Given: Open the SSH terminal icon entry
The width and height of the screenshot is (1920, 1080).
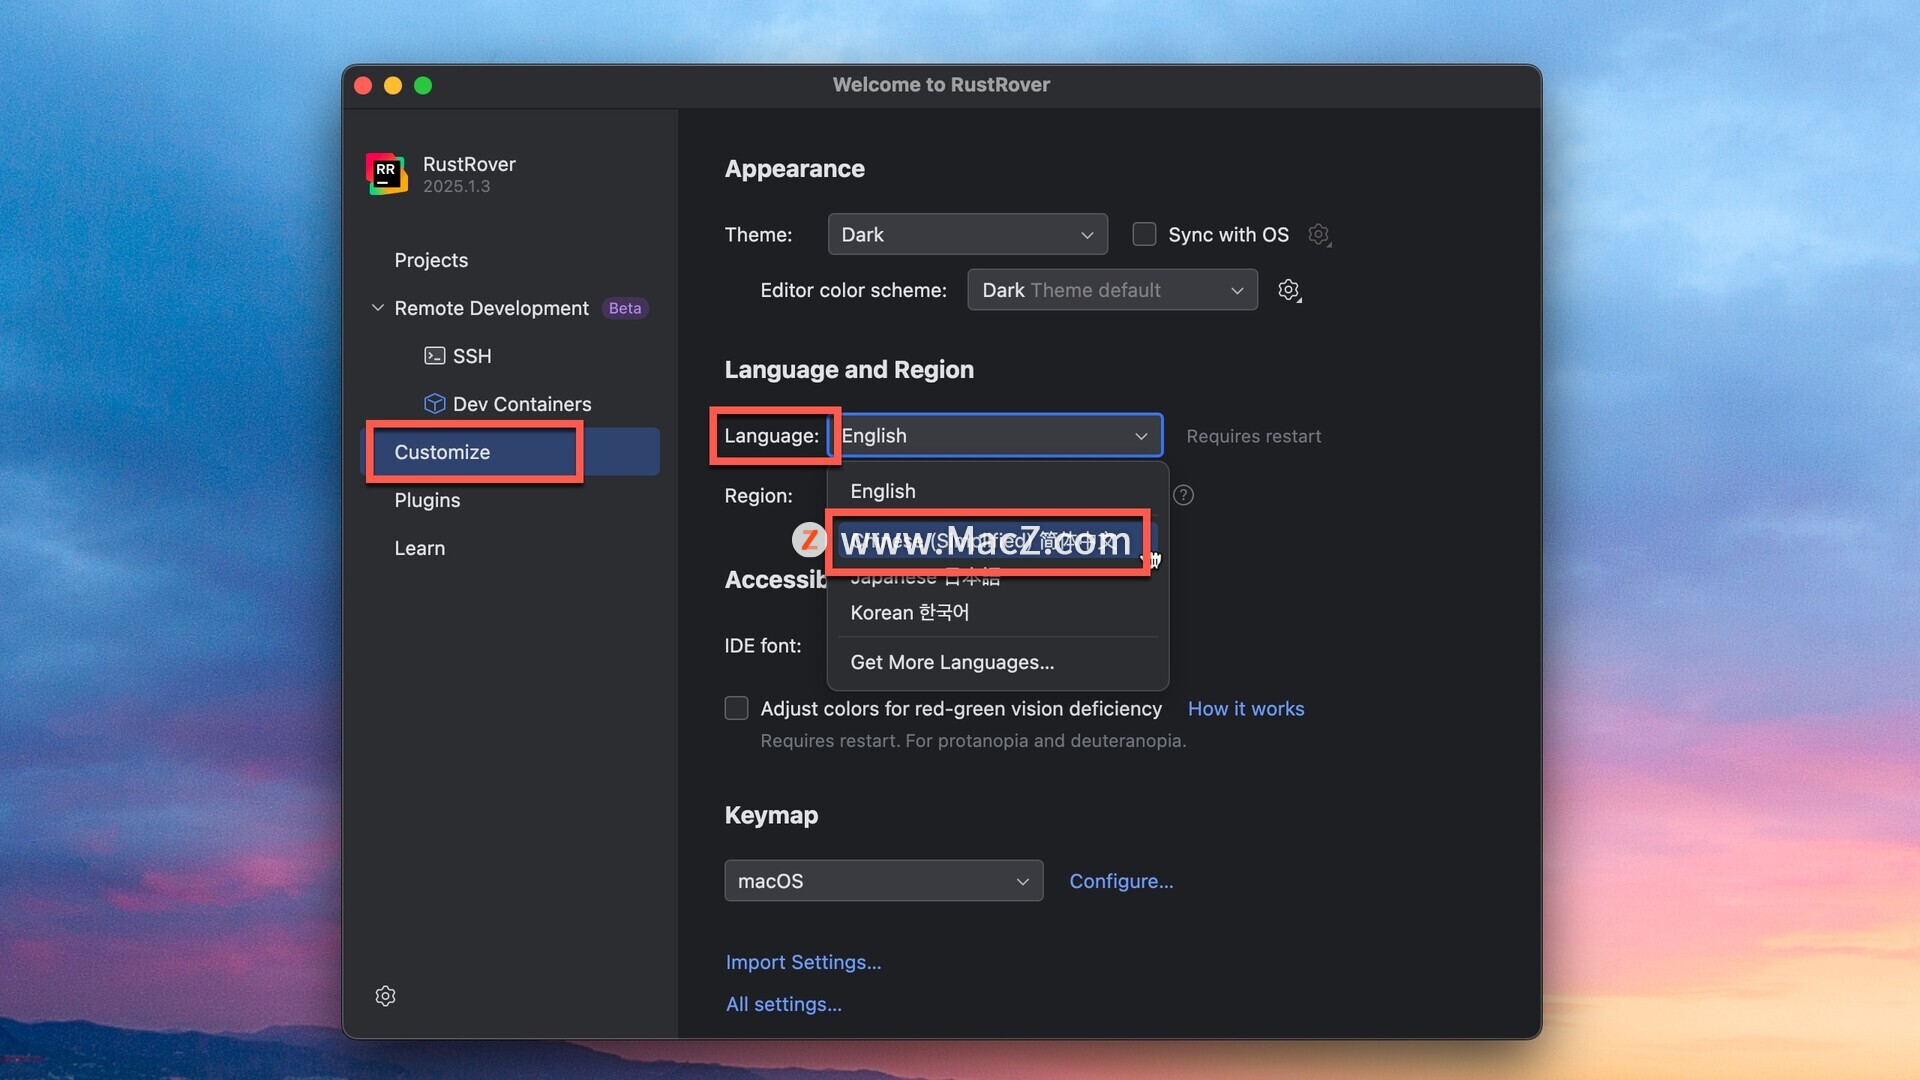Looking at the screenshot, I should tap(434, 356).
